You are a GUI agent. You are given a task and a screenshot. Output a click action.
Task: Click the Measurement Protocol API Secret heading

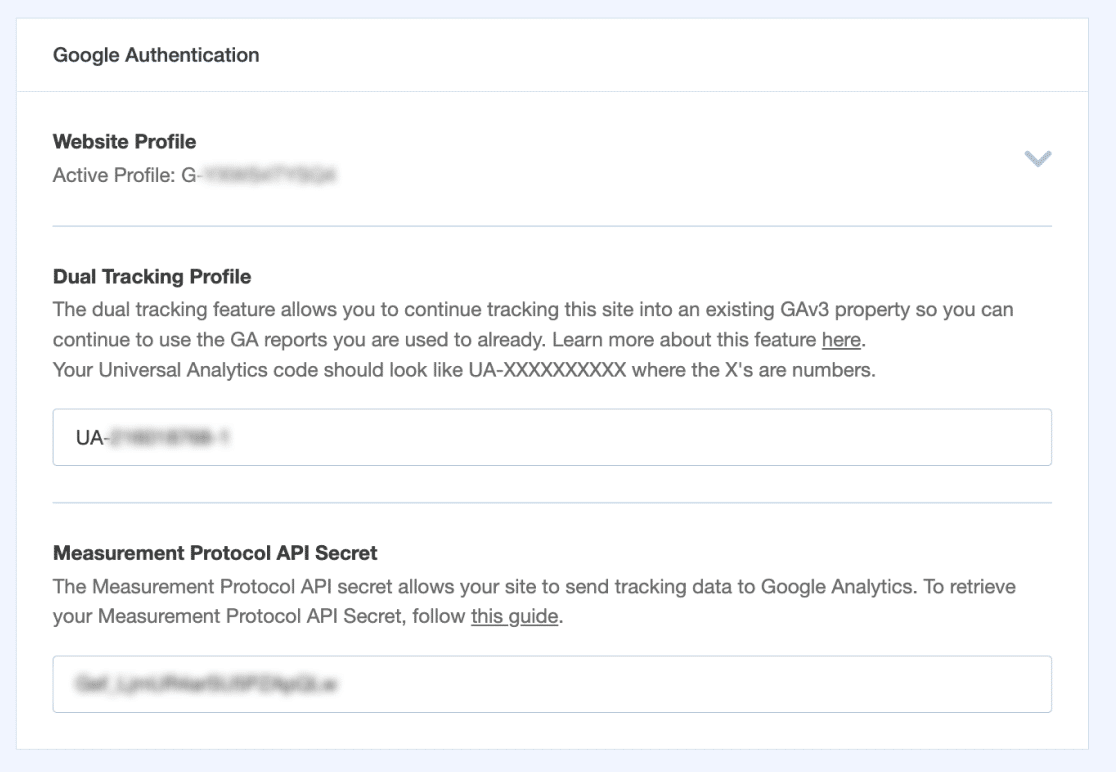pos(215,553)
